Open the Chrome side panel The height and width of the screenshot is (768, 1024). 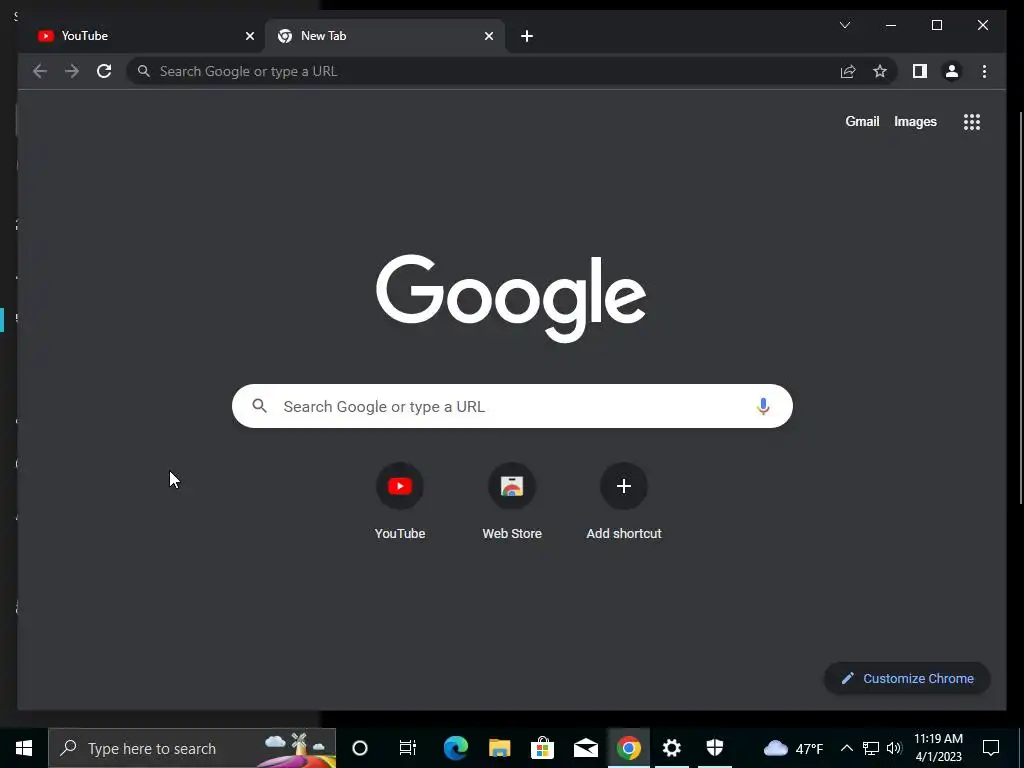[920, 71]
